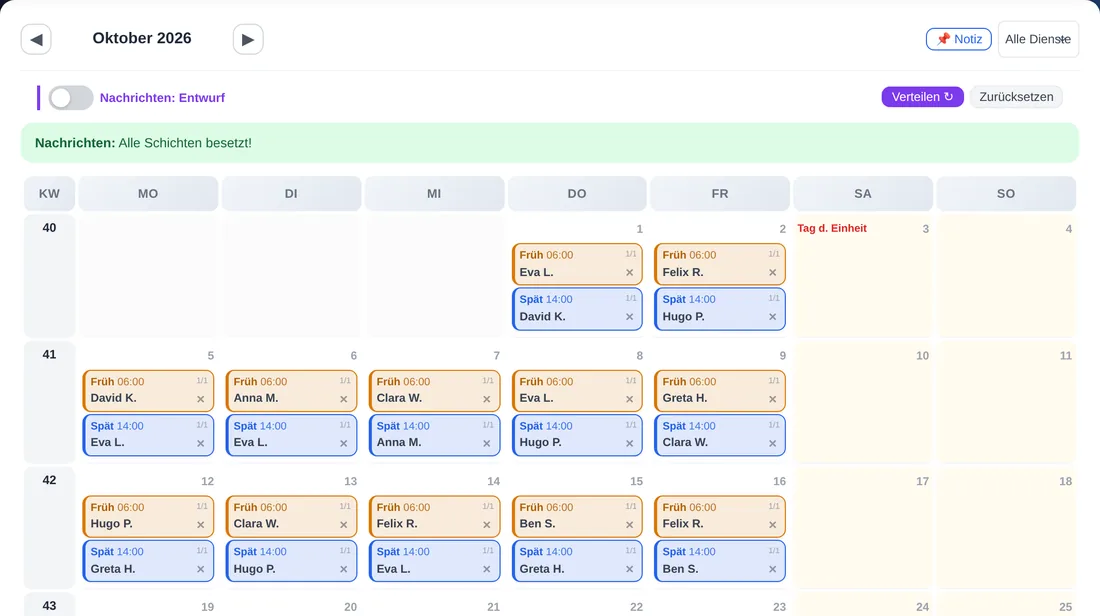This screenshot has height=616, width=1100.
Task: Remove Ben S. from Spät shift October 16
Action: (x=772, y=569)
